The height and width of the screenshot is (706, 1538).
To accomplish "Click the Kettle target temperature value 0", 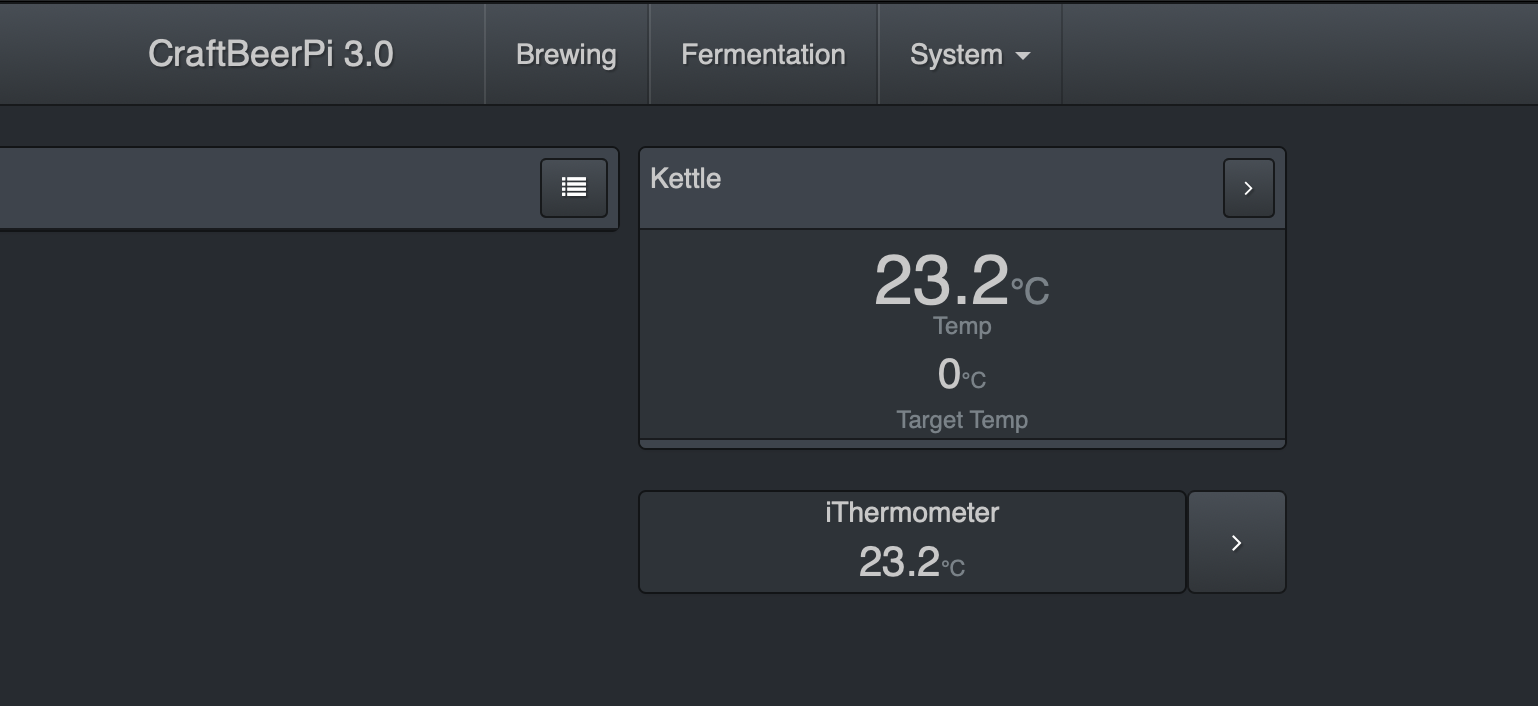I will (948, 375).
